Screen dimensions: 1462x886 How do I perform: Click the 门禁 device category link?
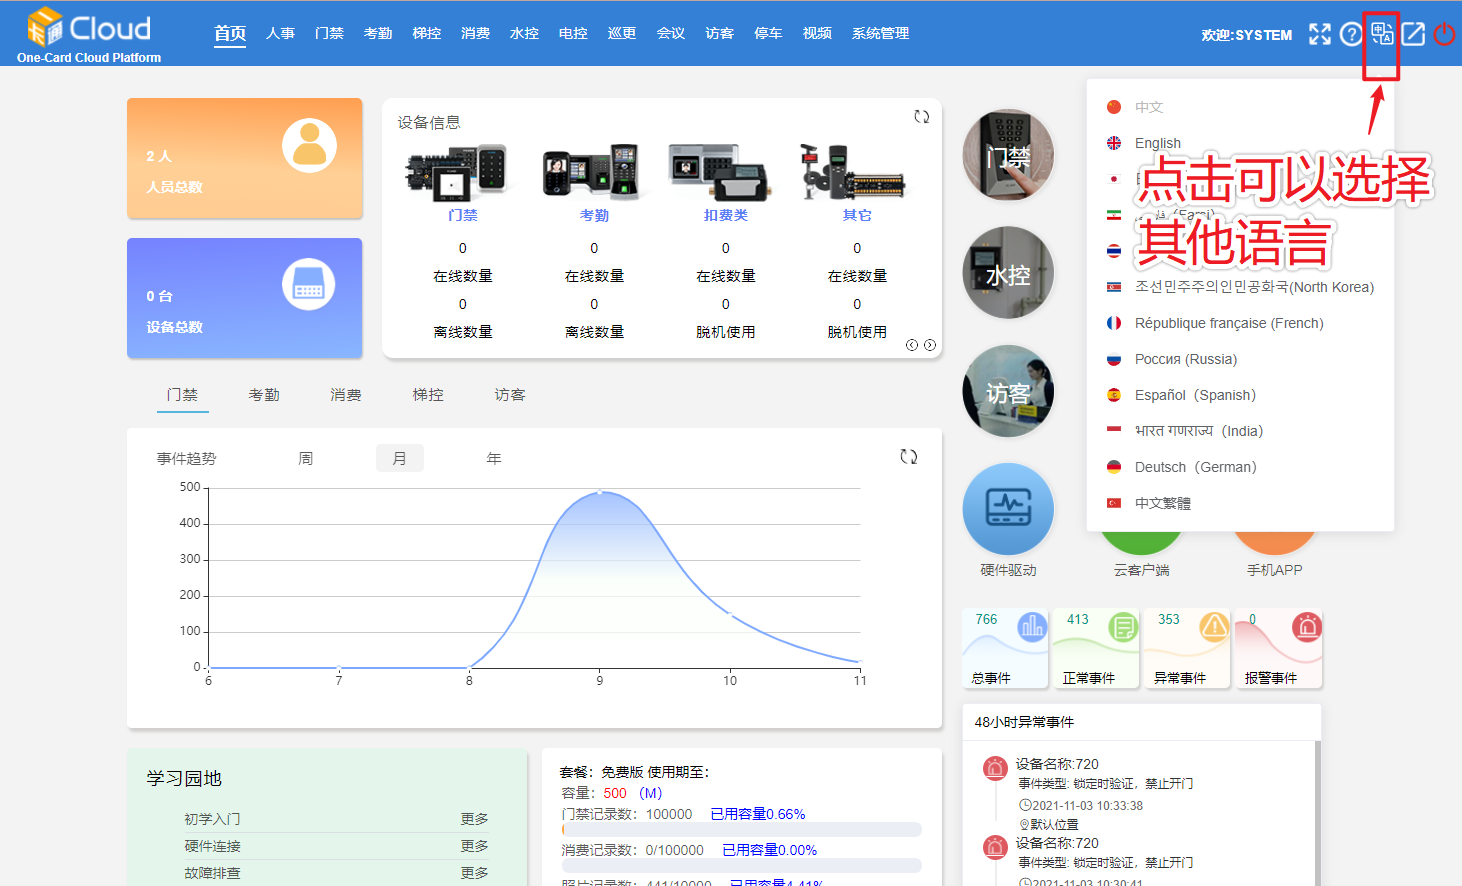pos(462,215)
